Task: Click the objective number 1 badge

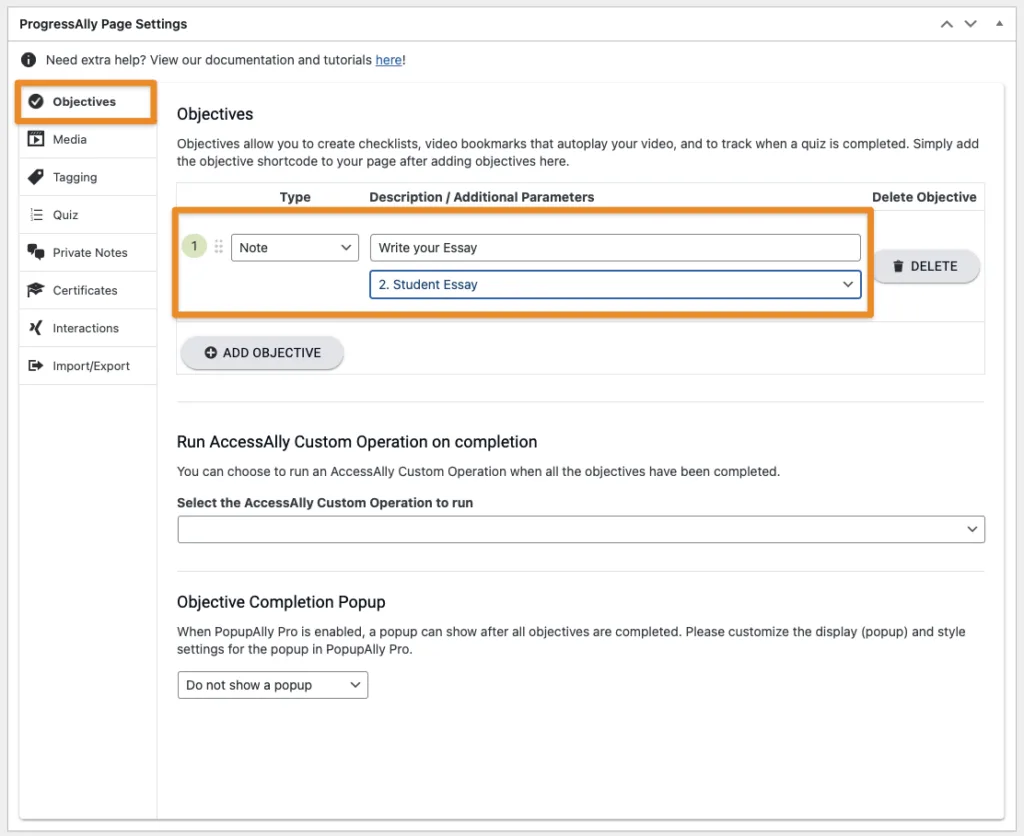Action: pyautogui.click(x=194, y=246)
